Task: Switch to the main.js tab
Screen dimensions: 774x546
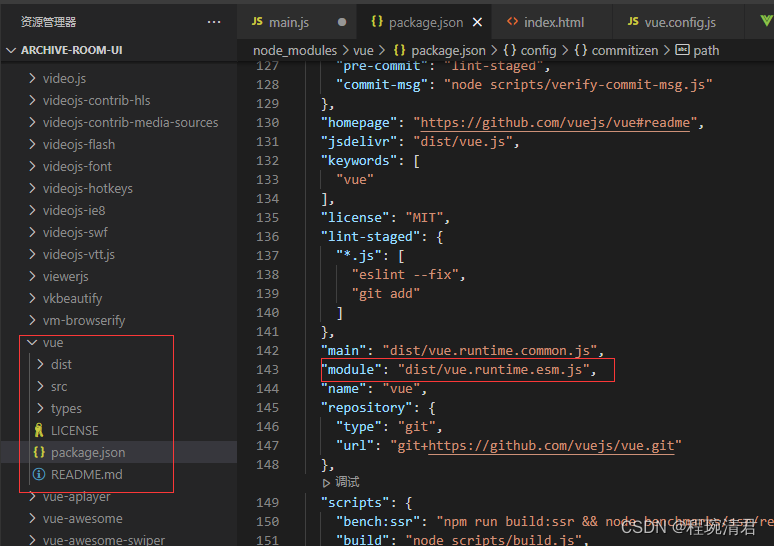Action: [x=288, y=22]
